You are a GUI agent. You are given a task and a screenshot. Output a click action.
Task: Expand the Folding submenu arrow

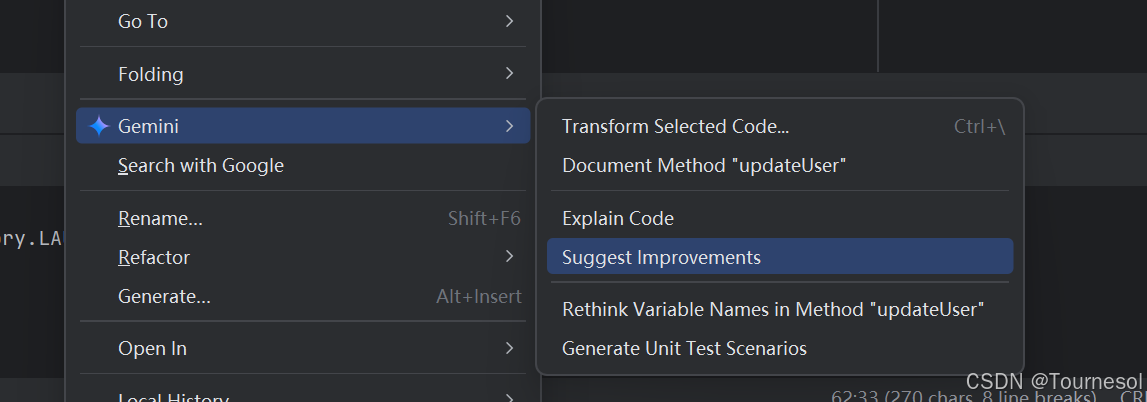coord(509,73)
